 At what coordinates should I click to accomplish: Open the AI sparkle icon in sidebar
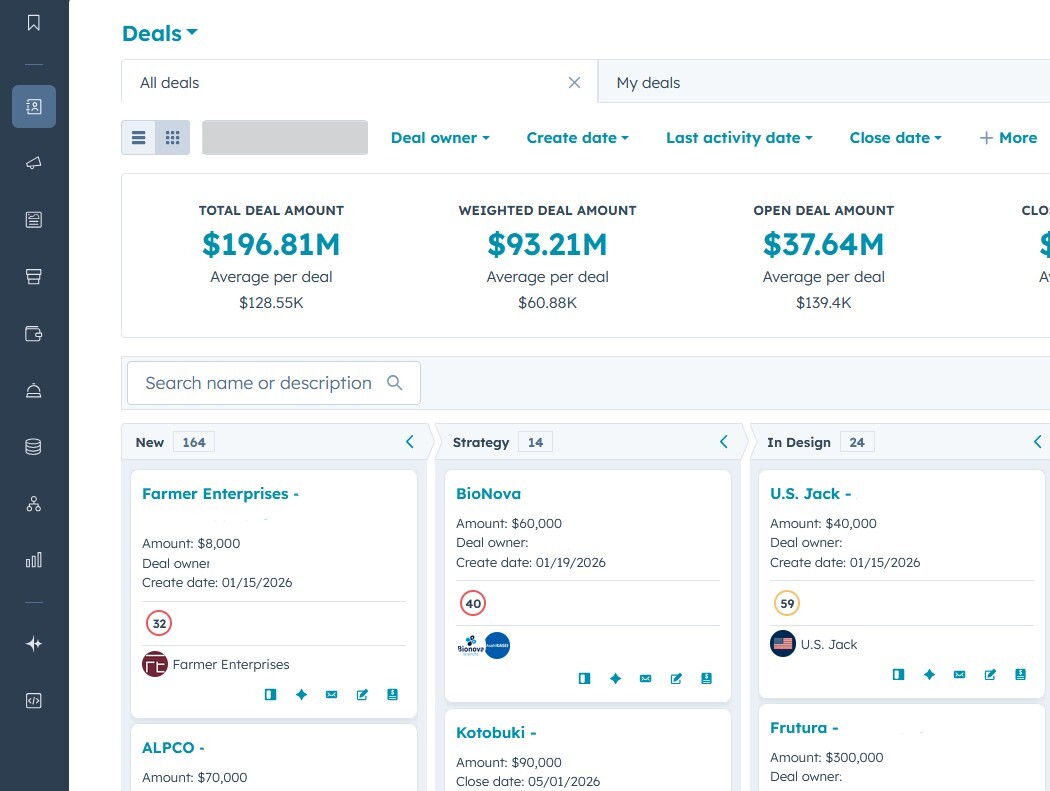point(34,644)
